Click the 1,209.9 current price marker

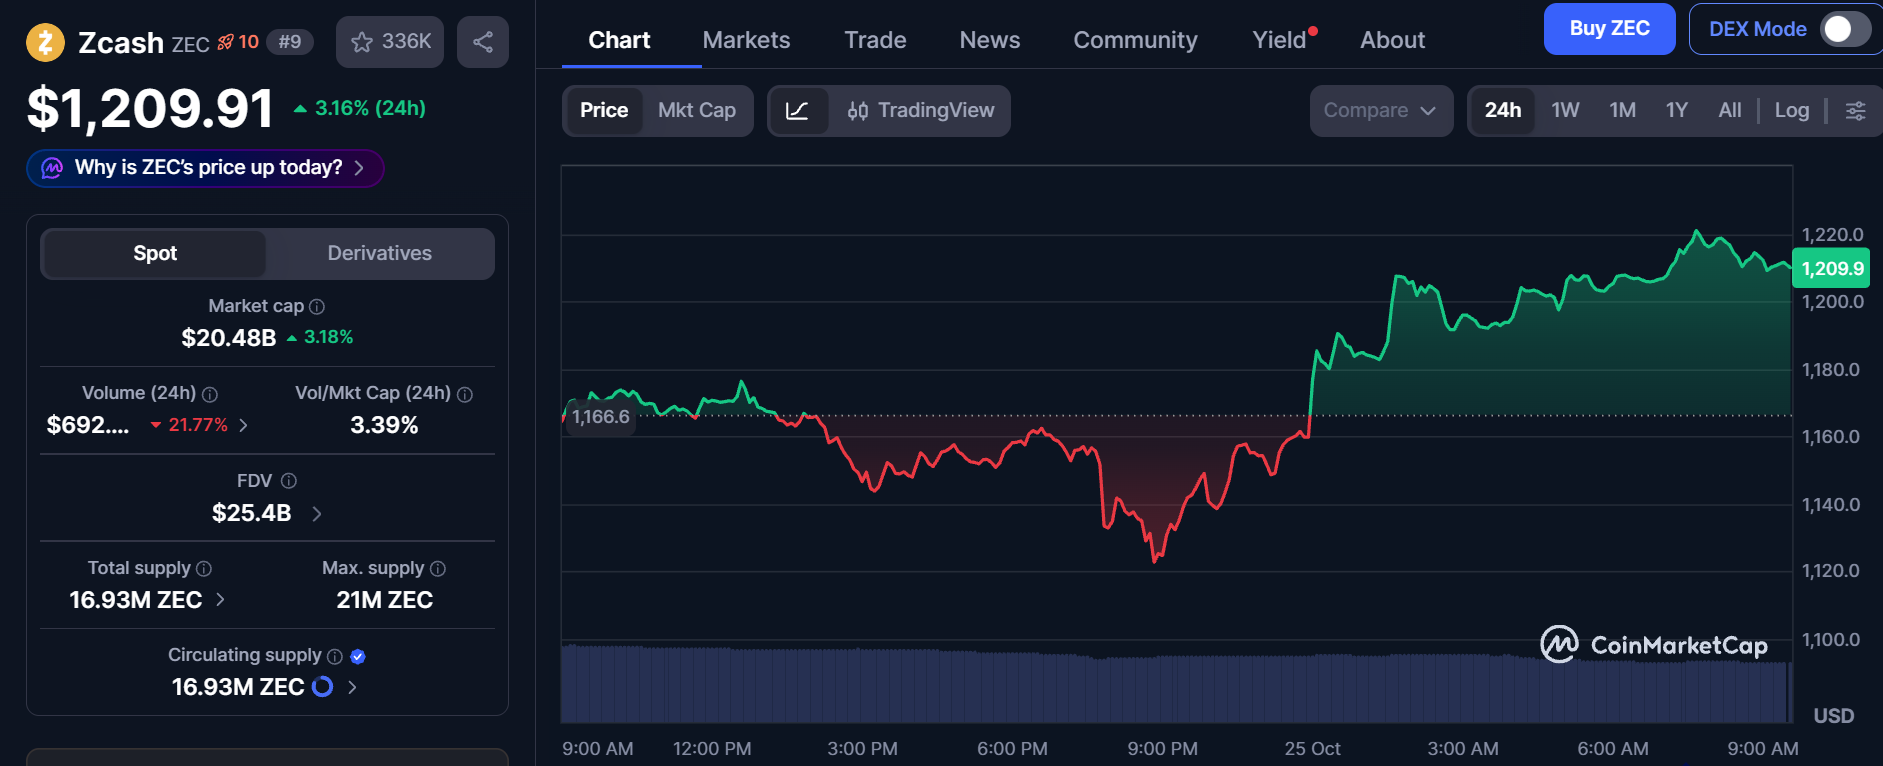[1831, 269]
